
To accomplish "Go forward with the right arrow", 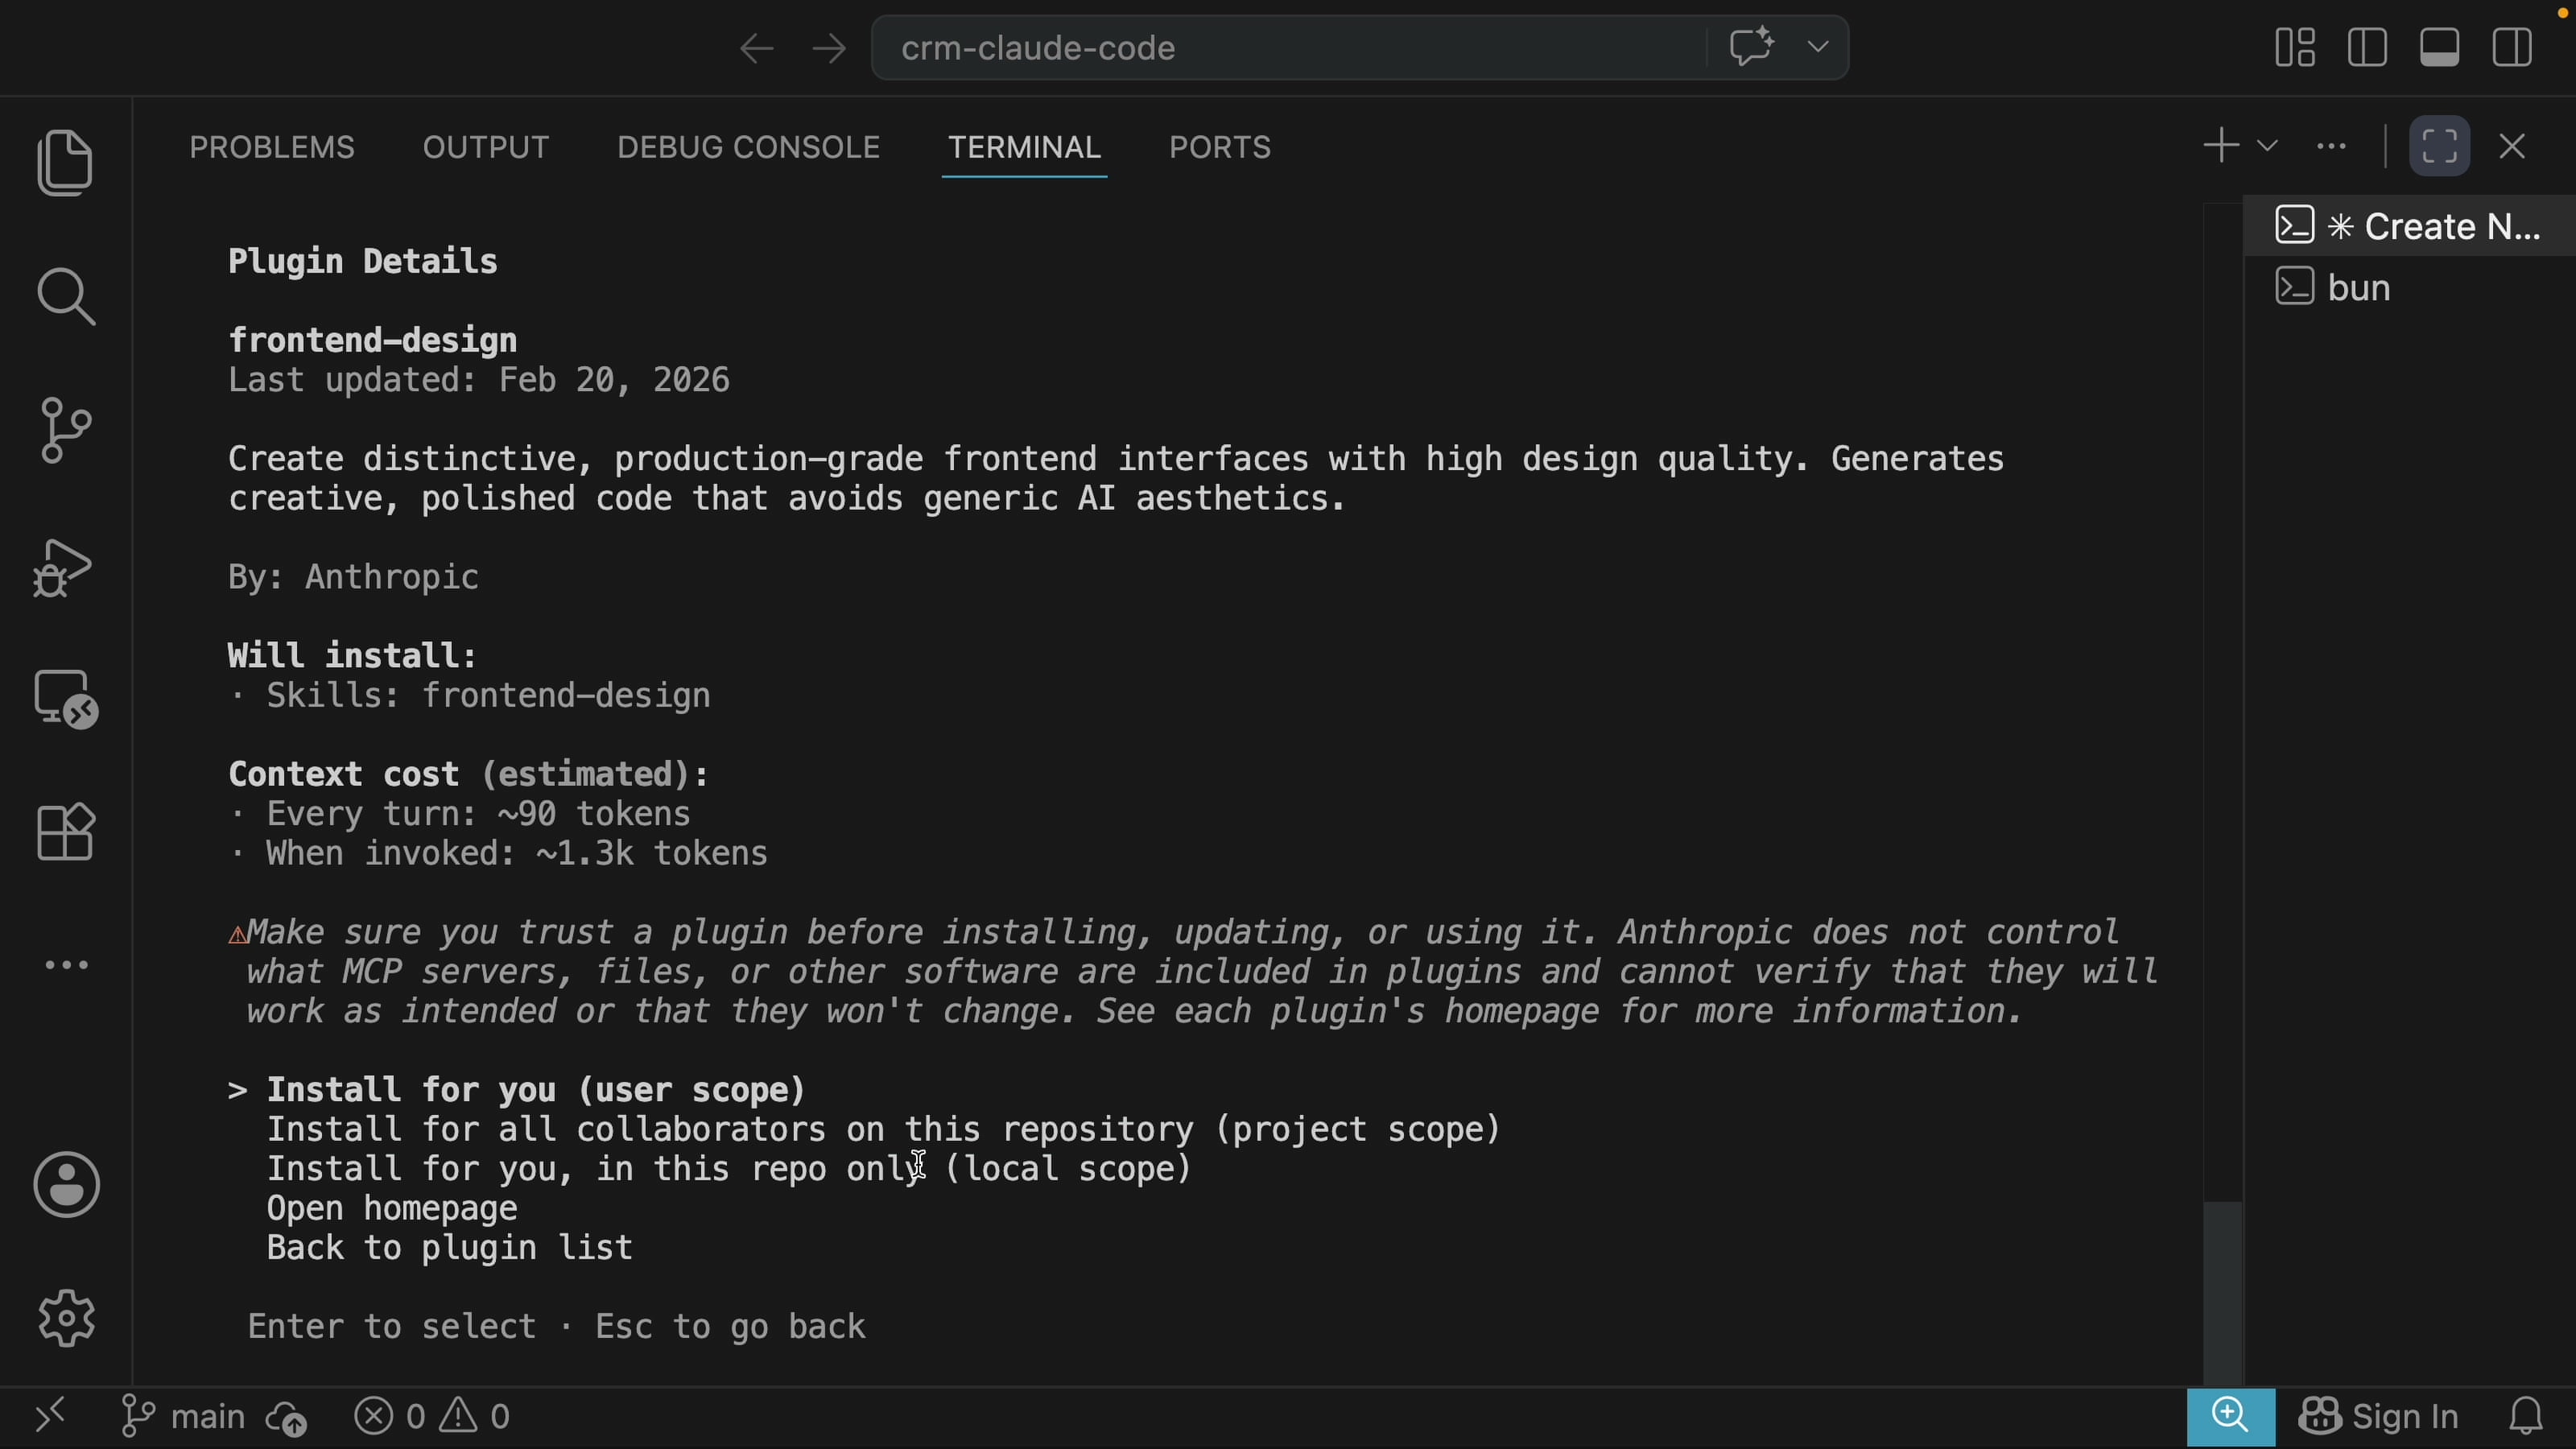I will pos(828,48).
